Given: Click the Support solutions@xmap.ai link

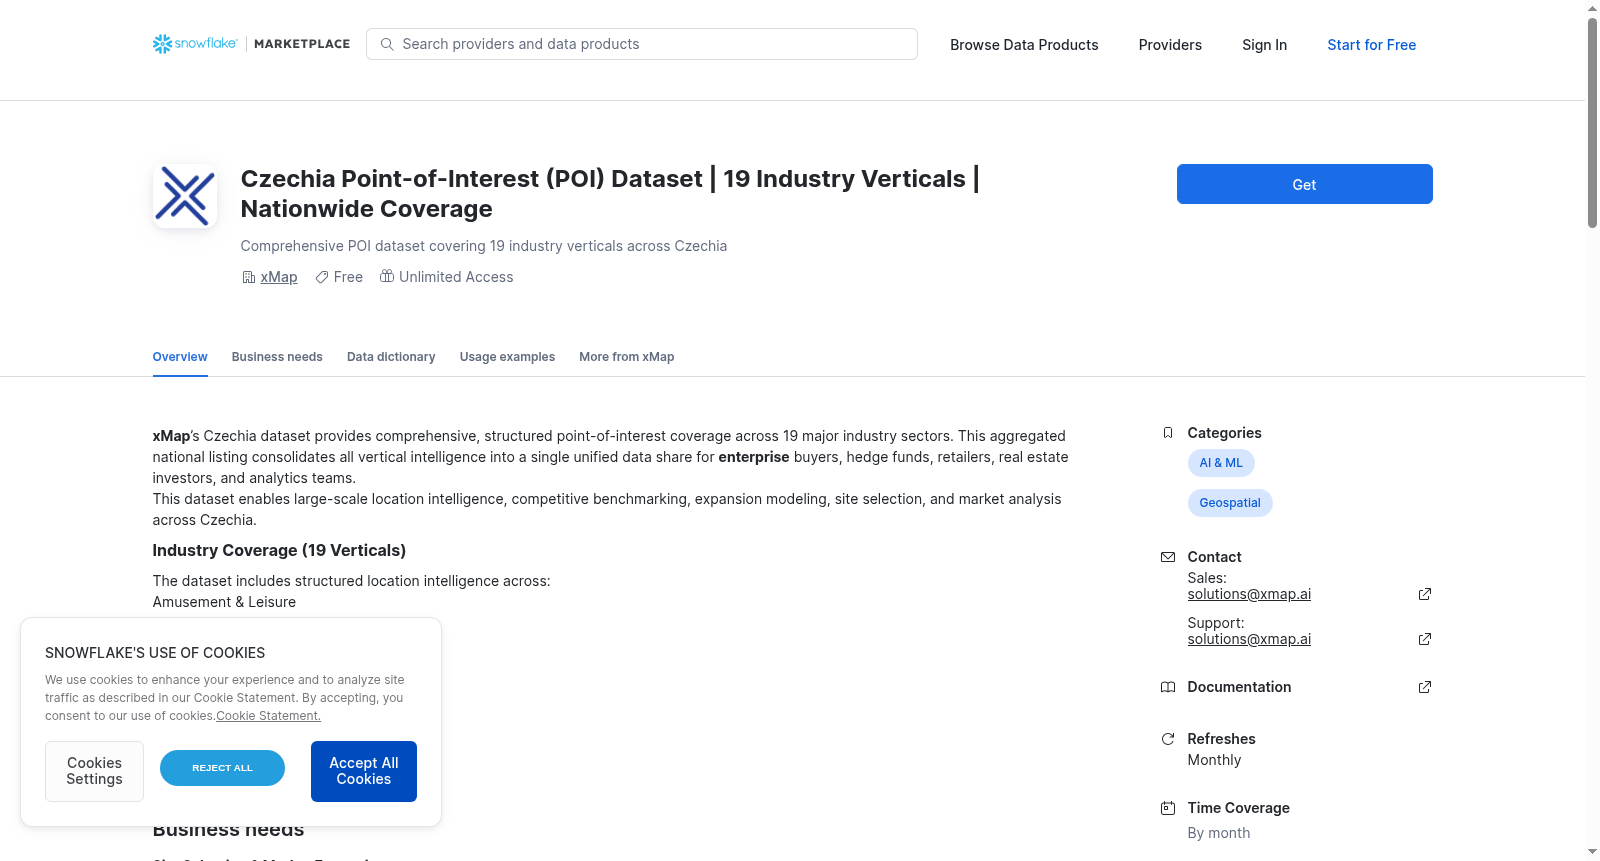Looking at the screenshot, I should [1249, 639].
